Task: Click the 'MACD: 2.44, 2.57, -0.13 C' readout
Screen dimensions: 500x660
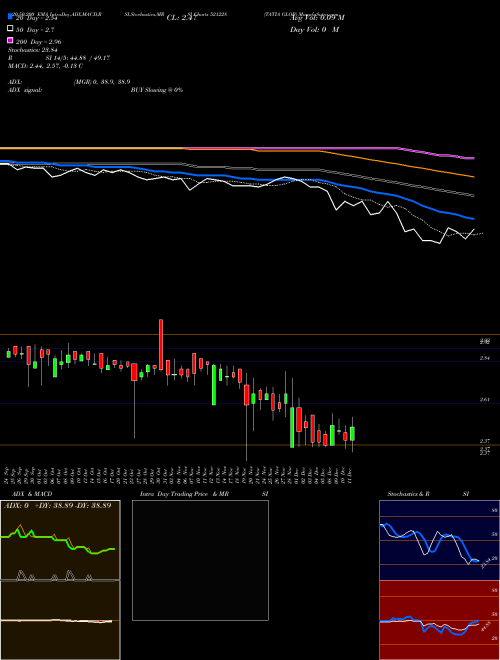Action: [45, 66]
